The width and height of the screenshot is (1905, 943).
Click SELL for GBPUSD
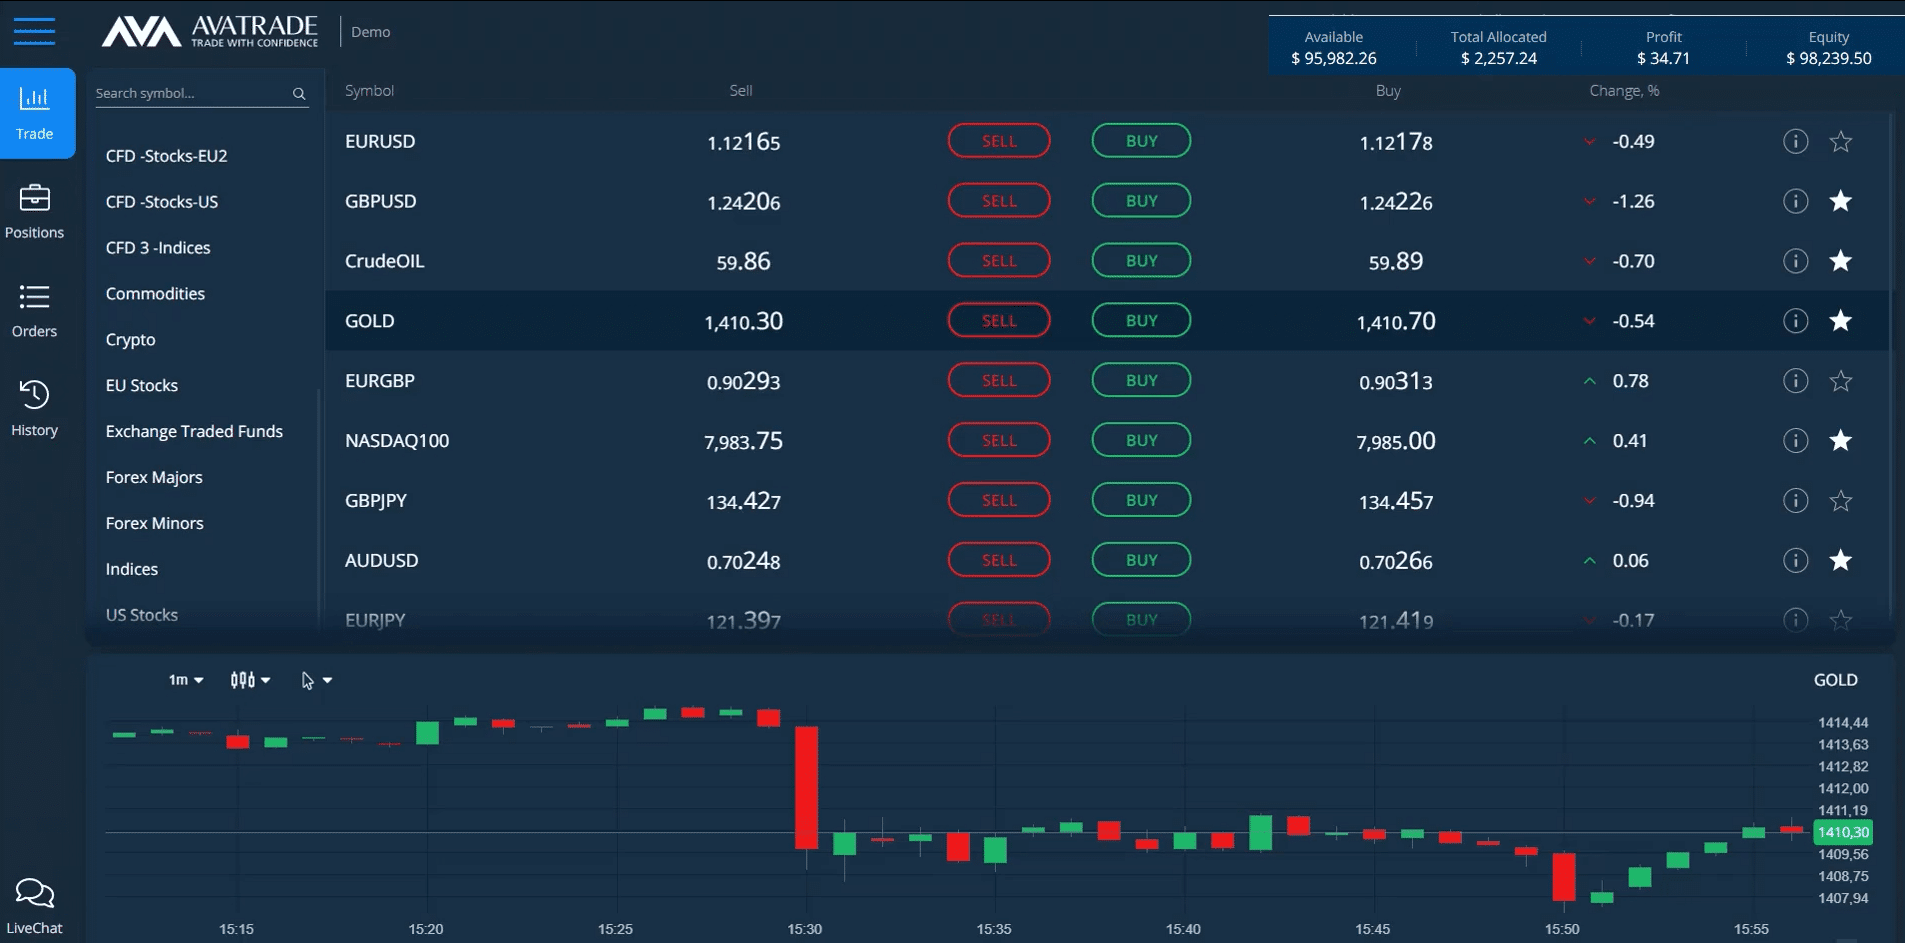coord(999,201)
